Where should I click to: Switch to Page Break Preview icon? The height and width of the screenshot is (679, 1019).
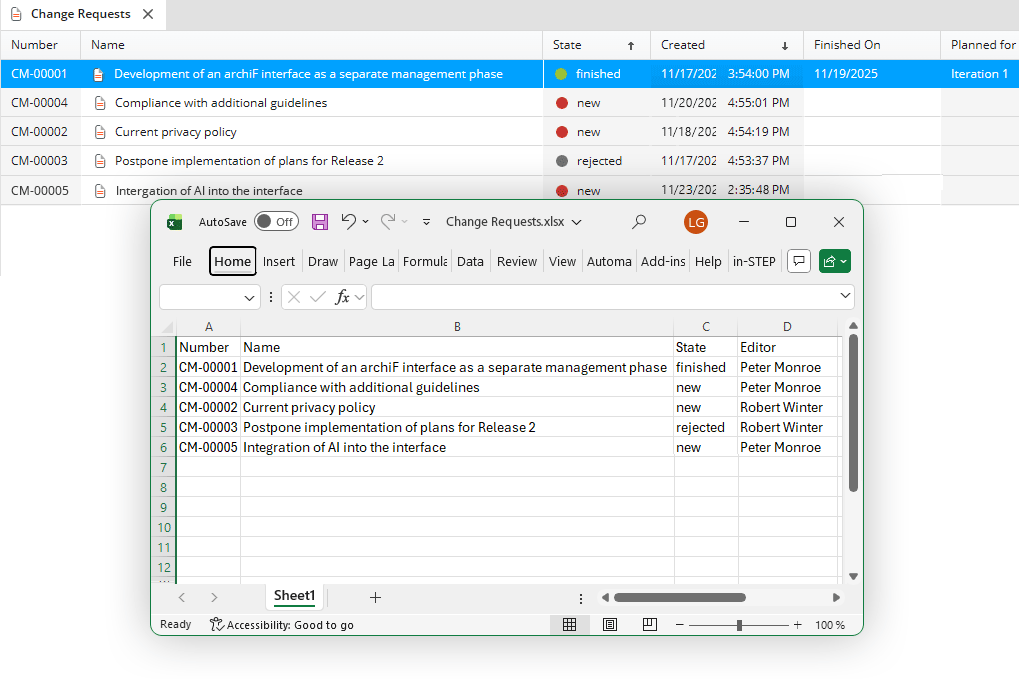coord(649,625)
